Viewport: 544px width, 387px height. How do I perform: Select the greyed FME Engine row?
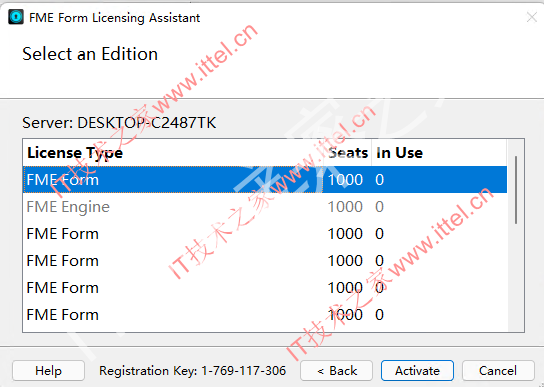coord(265,207)
